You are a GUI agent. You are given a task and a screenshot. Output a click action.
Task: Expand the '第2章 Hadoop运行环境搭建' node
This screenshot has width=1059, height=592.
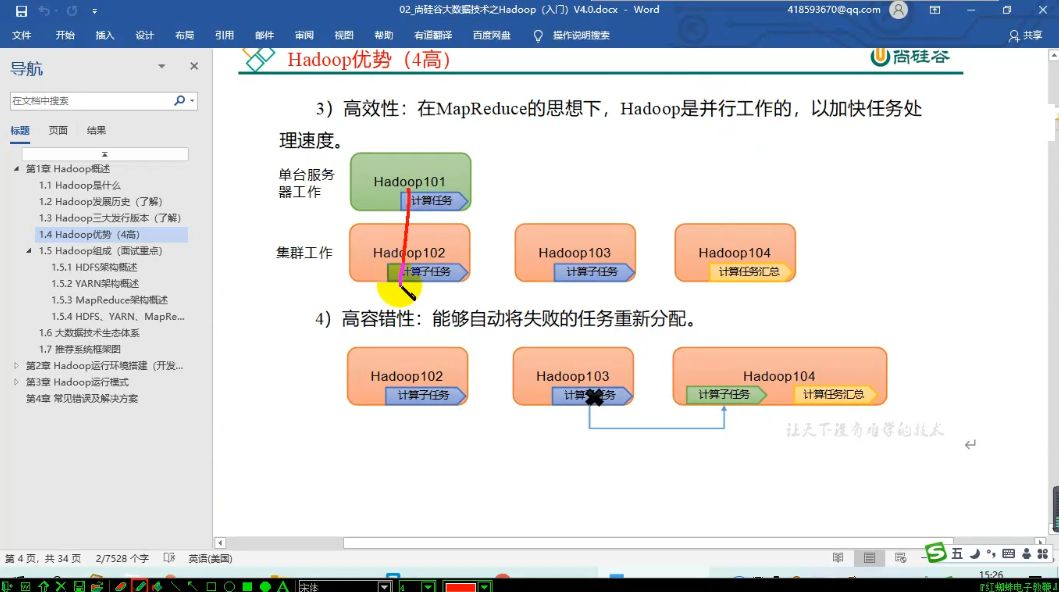(16, 366)
